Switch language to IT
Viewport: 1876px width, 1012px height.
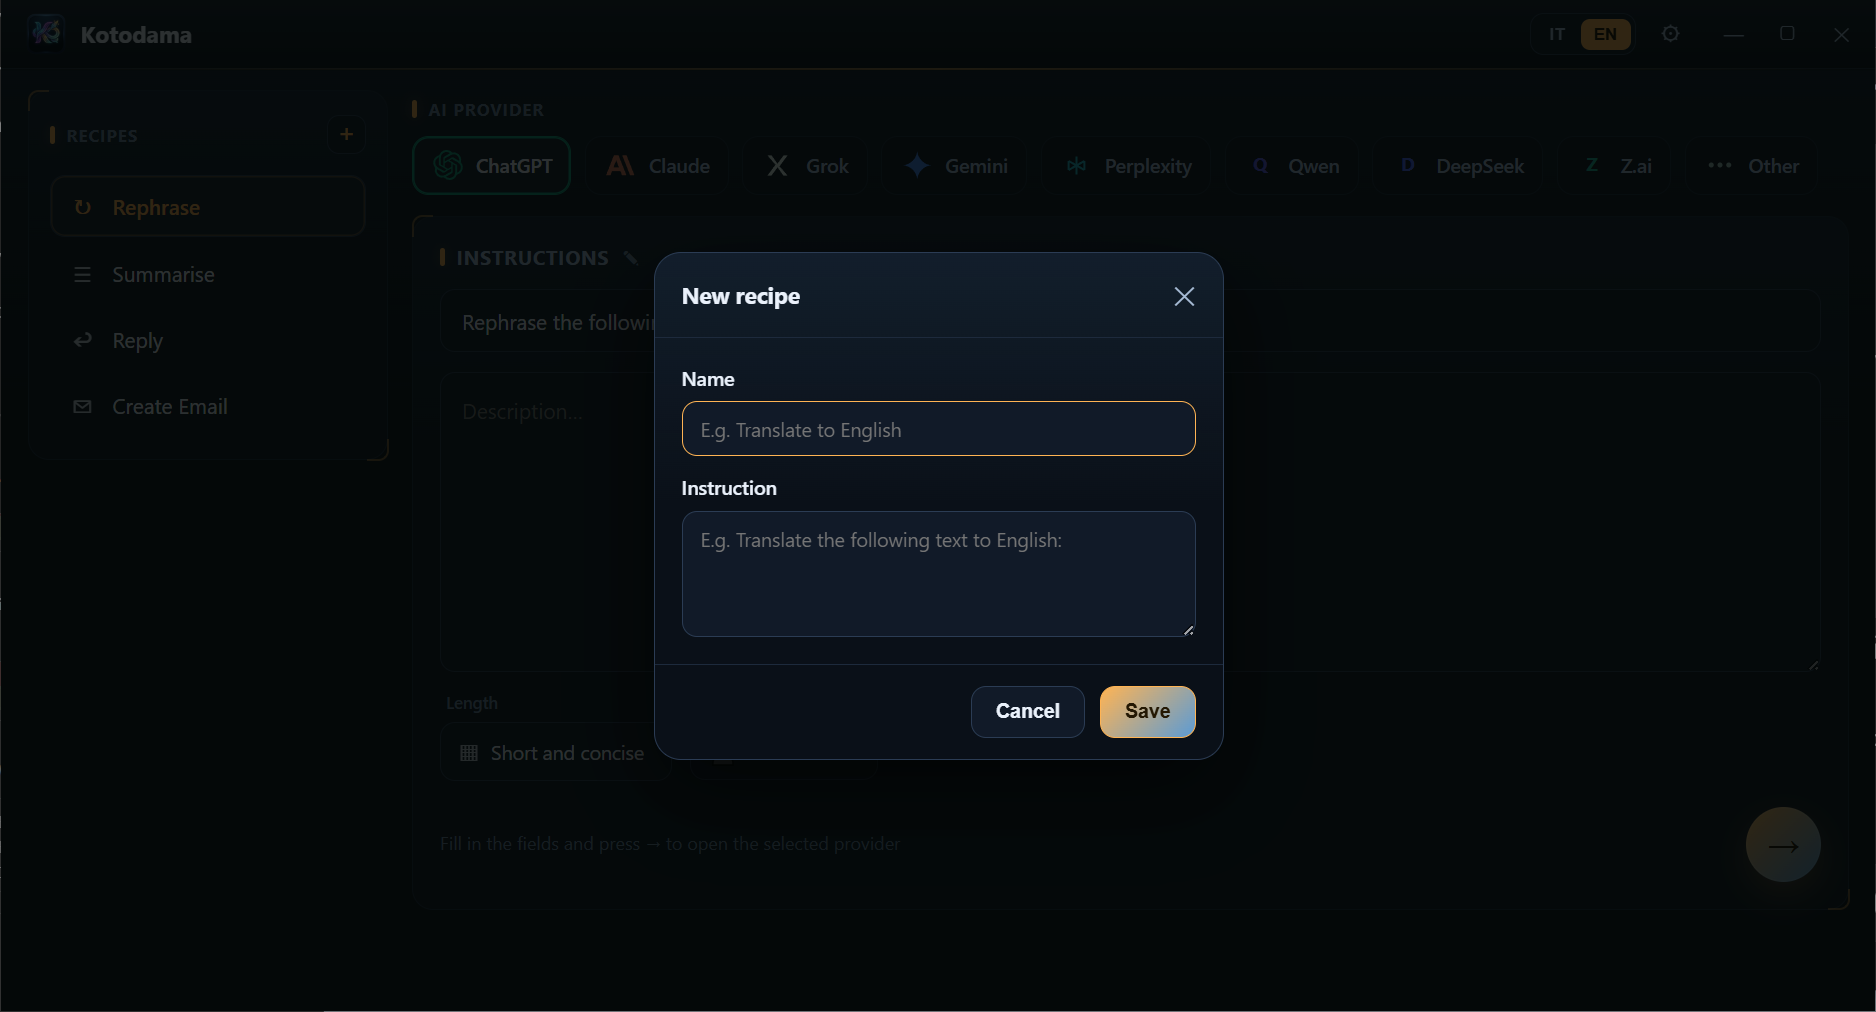click(1556, 34)
